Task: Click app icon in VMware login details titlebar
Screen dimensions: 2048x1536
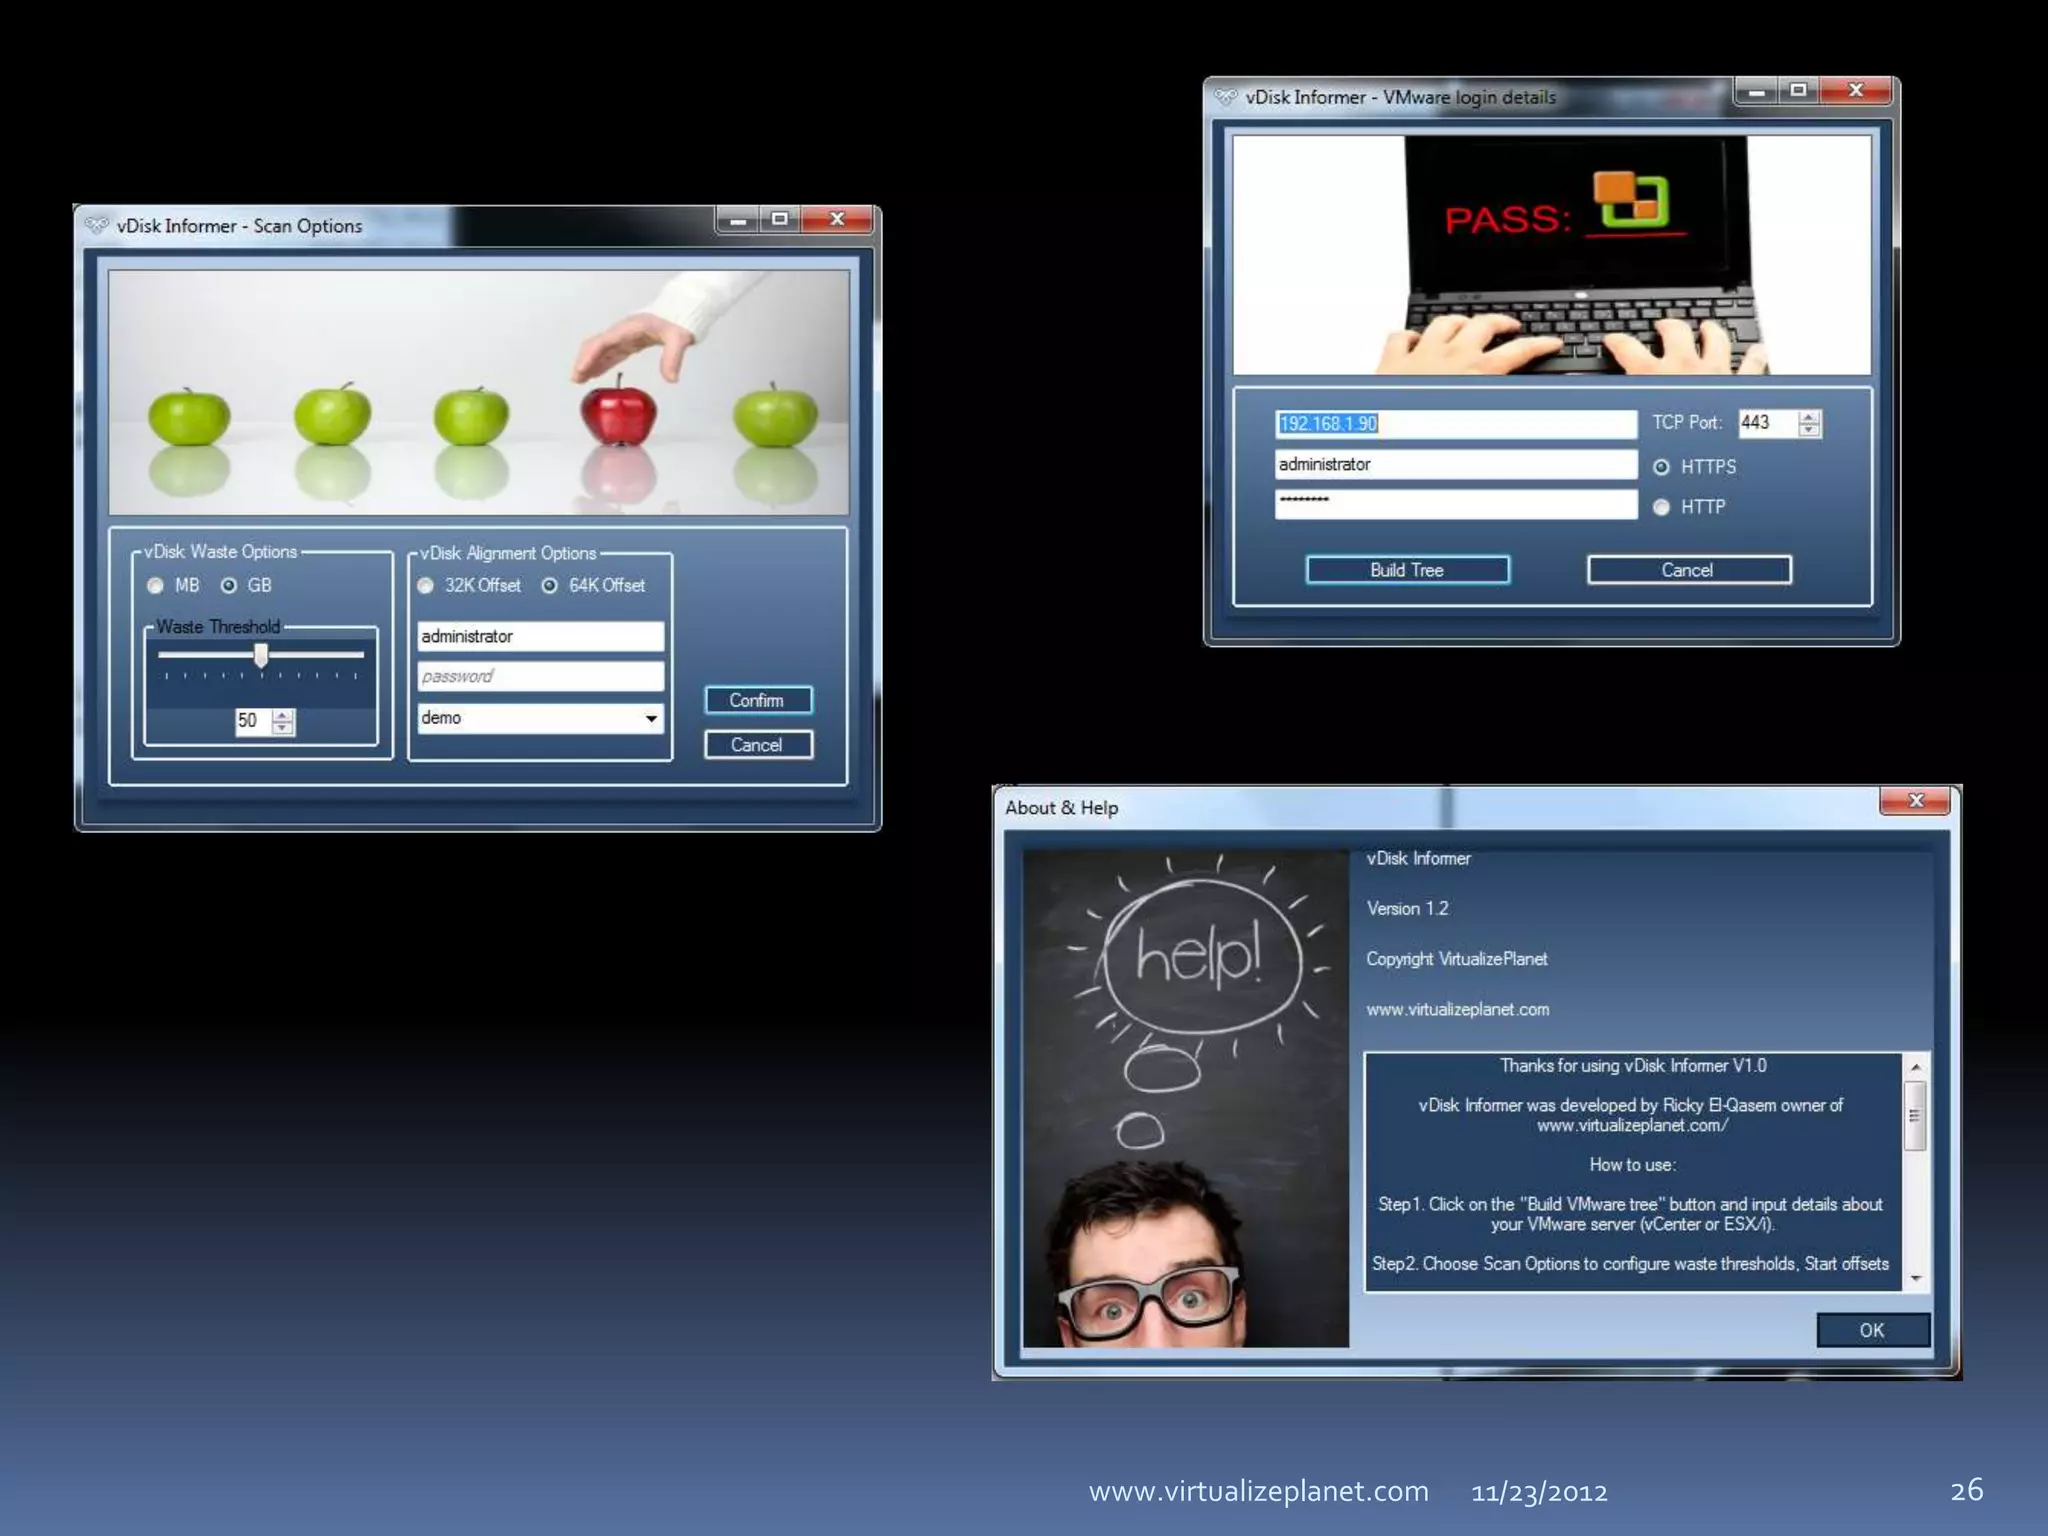Action: coord(1225,97)
